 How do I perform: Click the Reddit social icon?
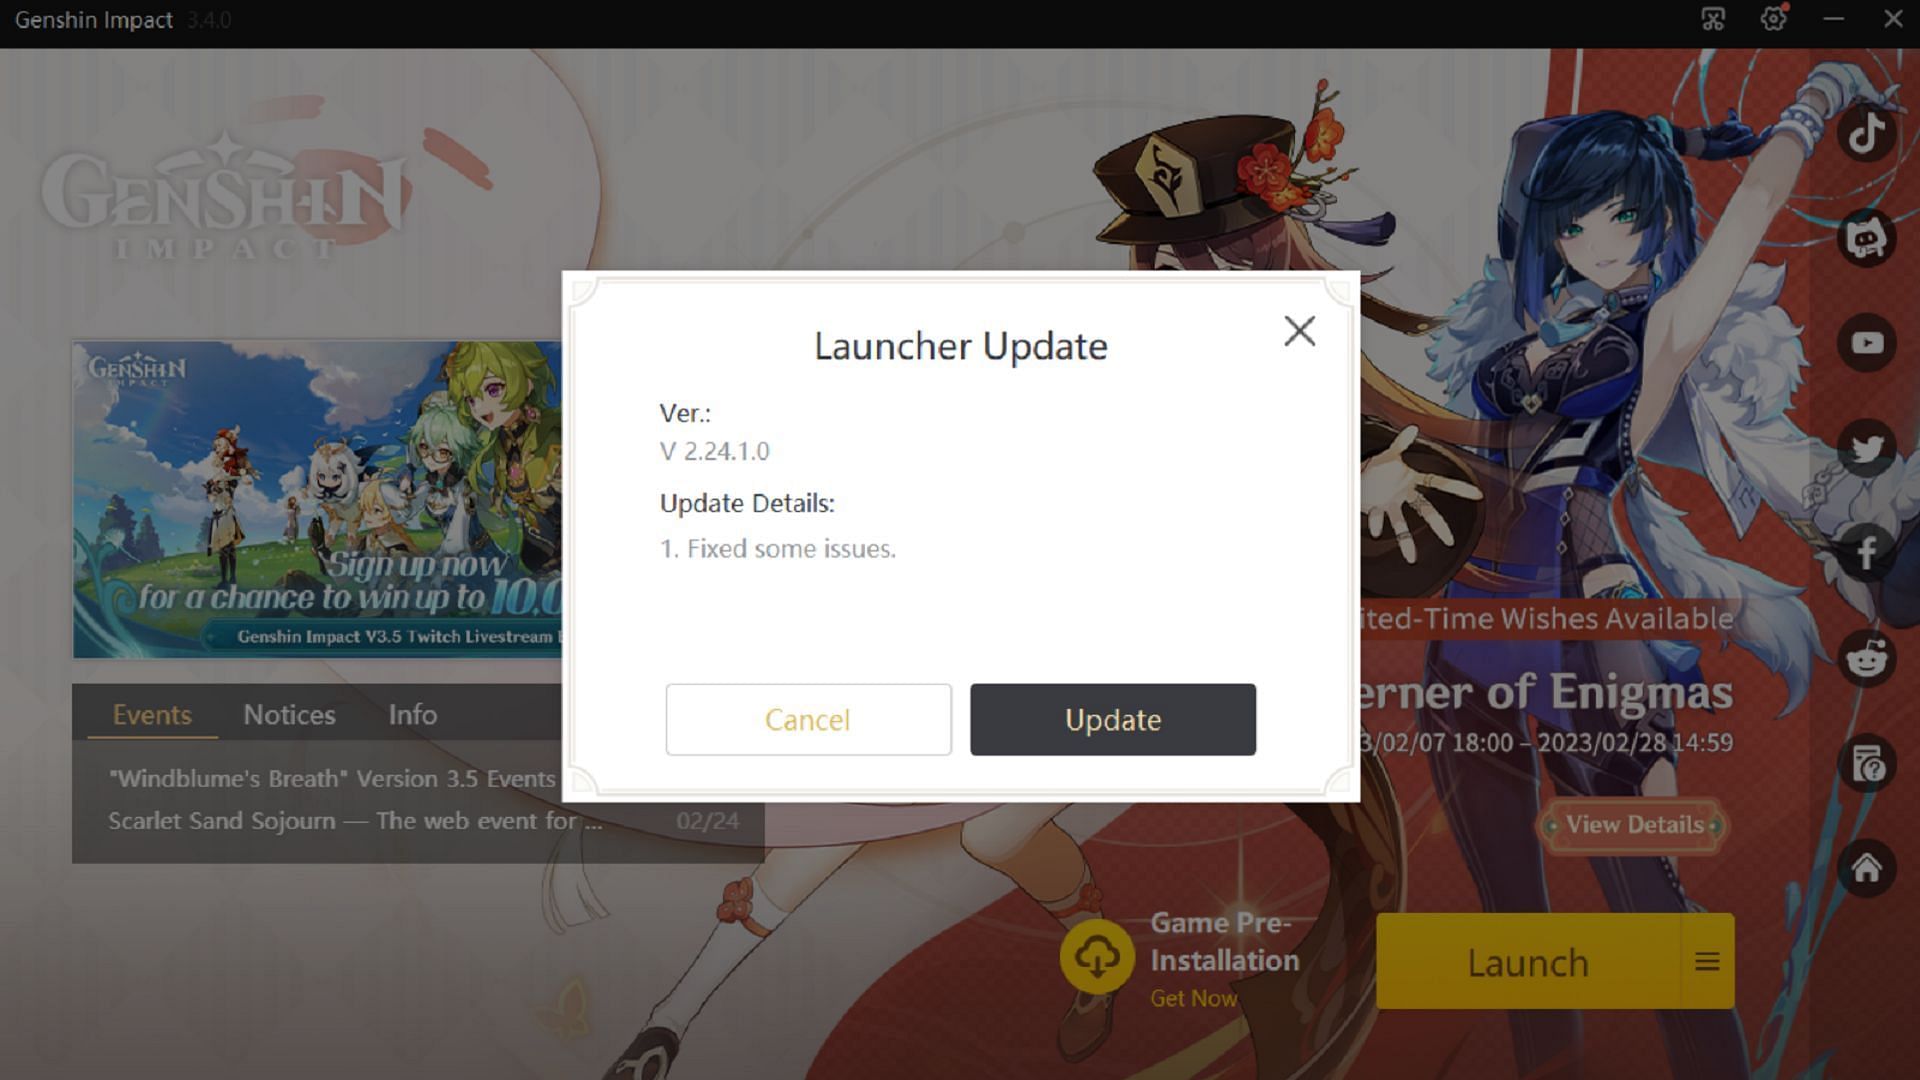[x=1870, y=659]
